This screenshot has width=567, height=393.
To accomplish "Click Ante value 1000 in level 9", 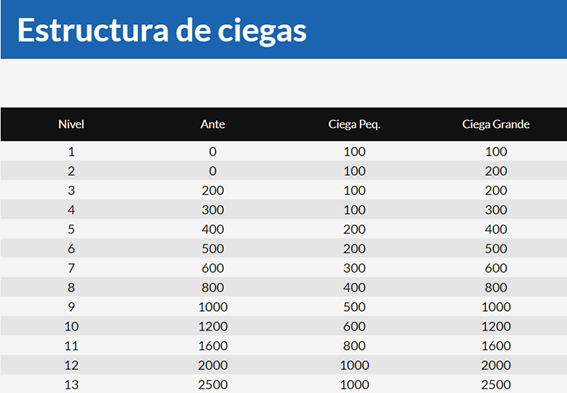I will (213, 307).
